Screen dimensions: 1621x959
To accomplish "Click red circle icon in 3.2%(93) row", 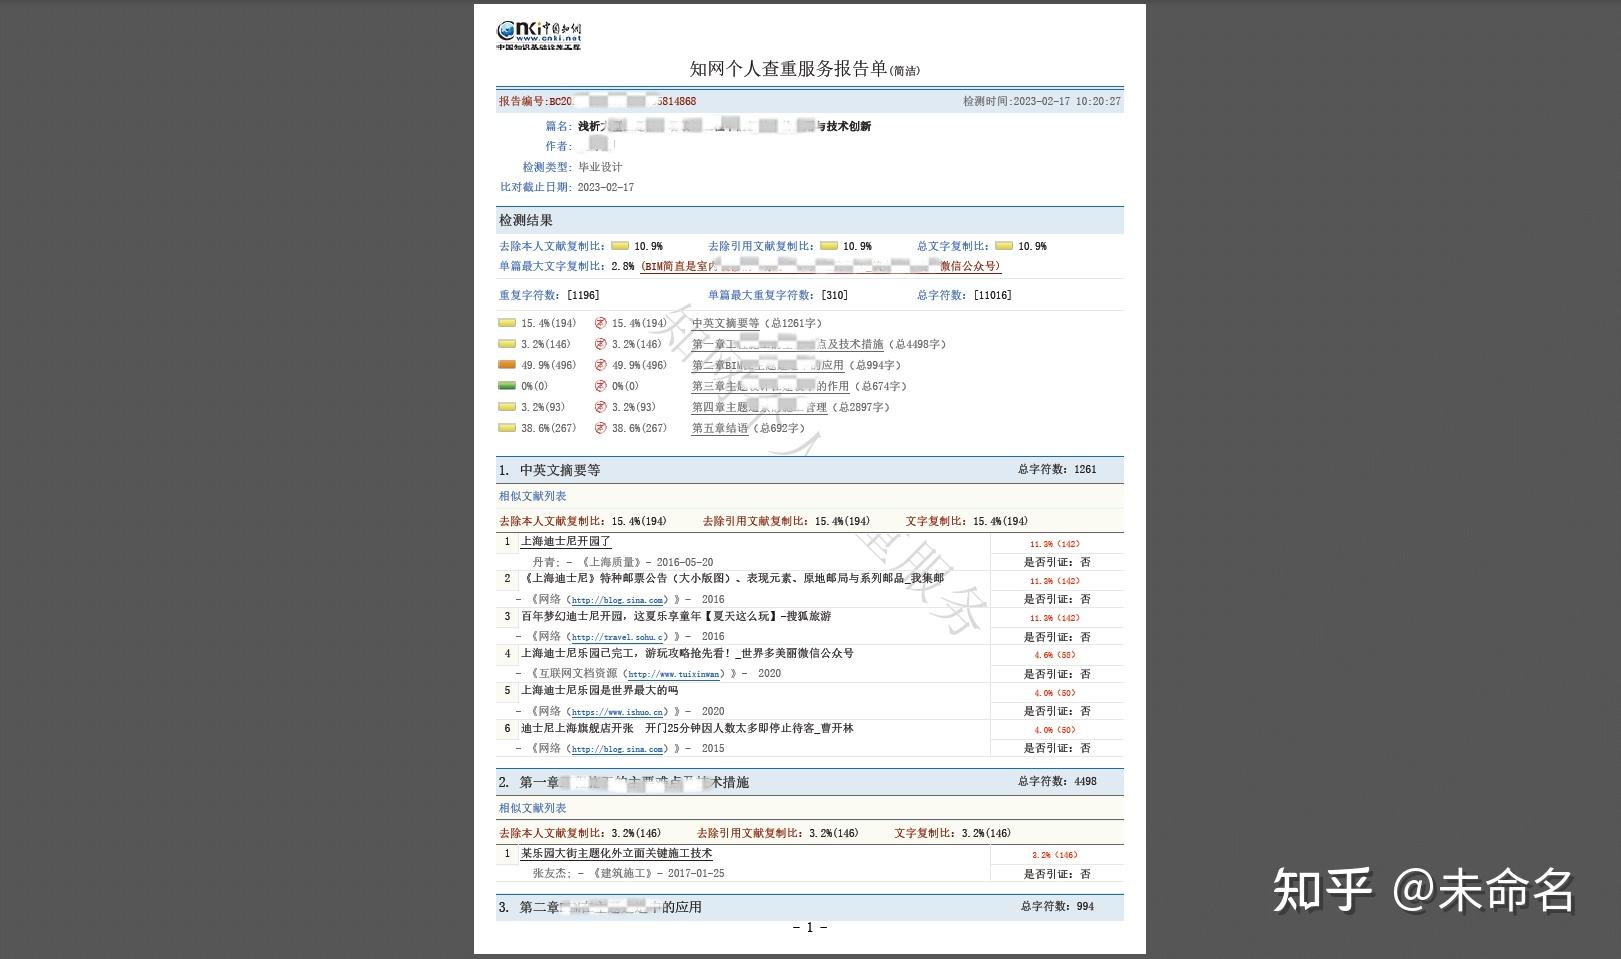I will point(600,407).
